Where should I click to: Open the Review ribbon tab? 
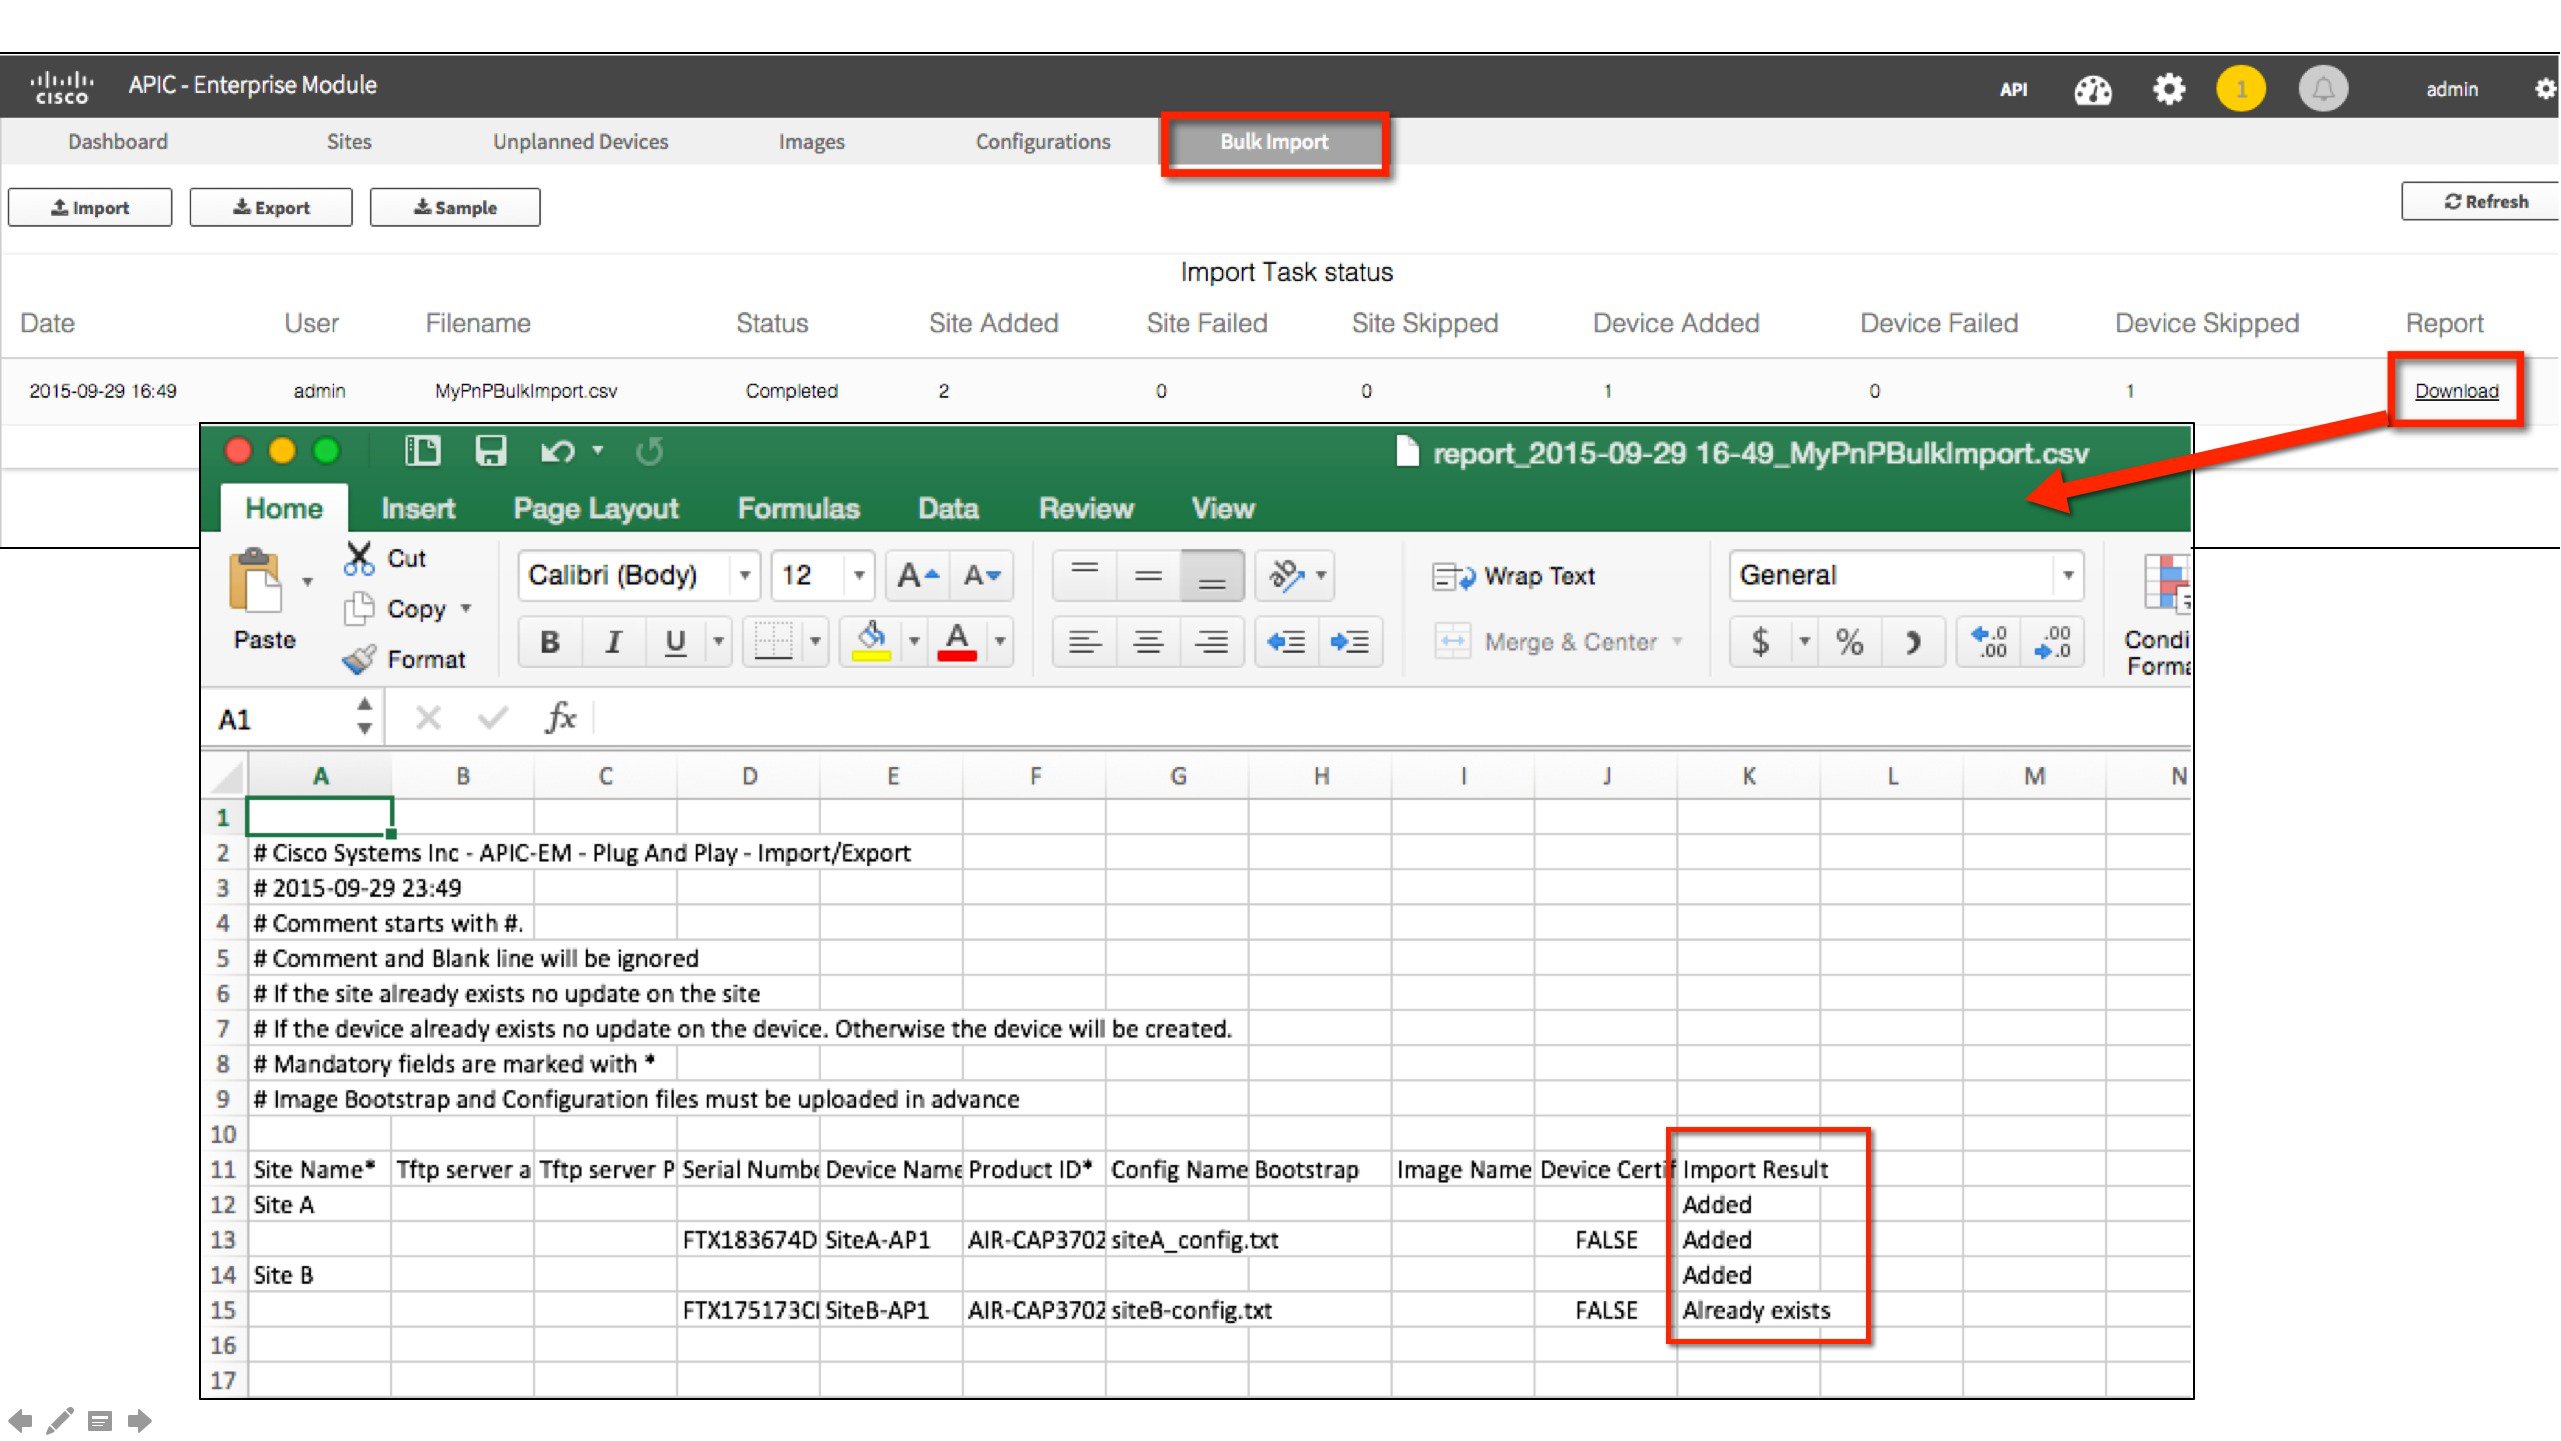click(1086, 509)
